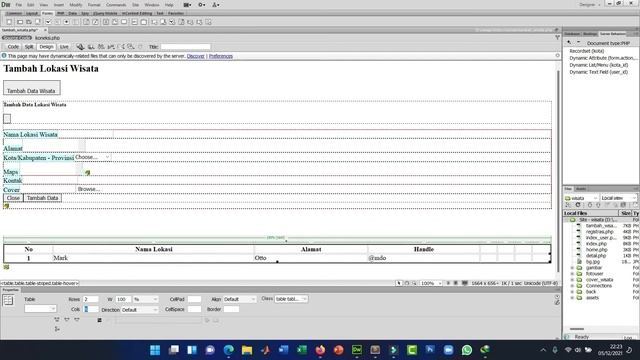This screenshot has height=360, width=640.
Task: Insert a Text Field from Forms toolbar
Action: (20, 22)
